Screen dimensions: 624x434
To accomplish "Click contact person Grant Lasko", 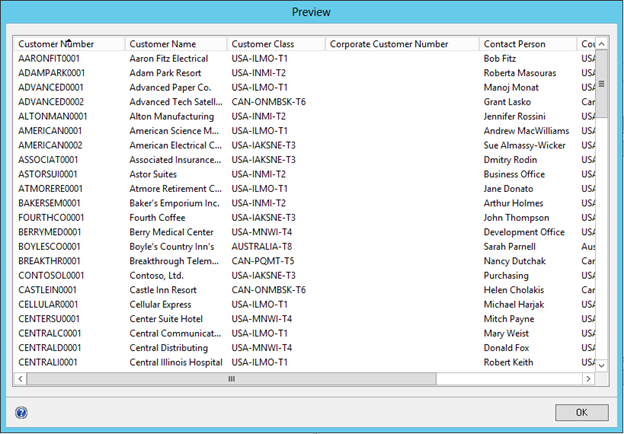I will (507, 102).
